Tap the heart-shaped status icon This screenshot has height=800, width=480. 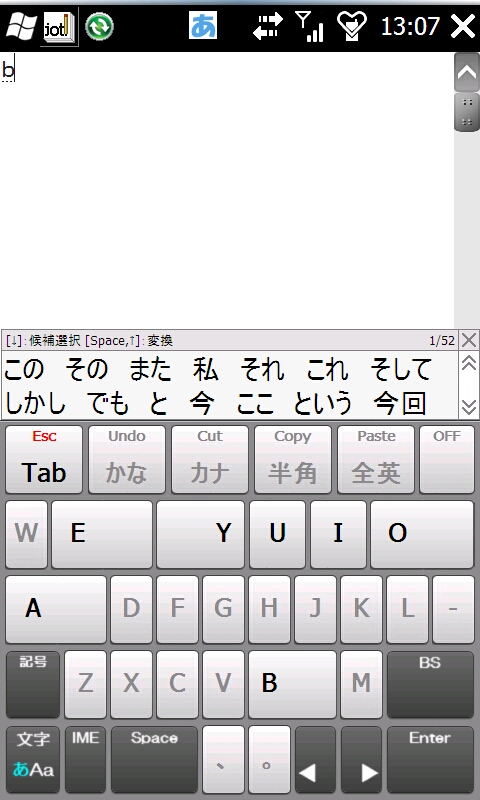point(351,26)
